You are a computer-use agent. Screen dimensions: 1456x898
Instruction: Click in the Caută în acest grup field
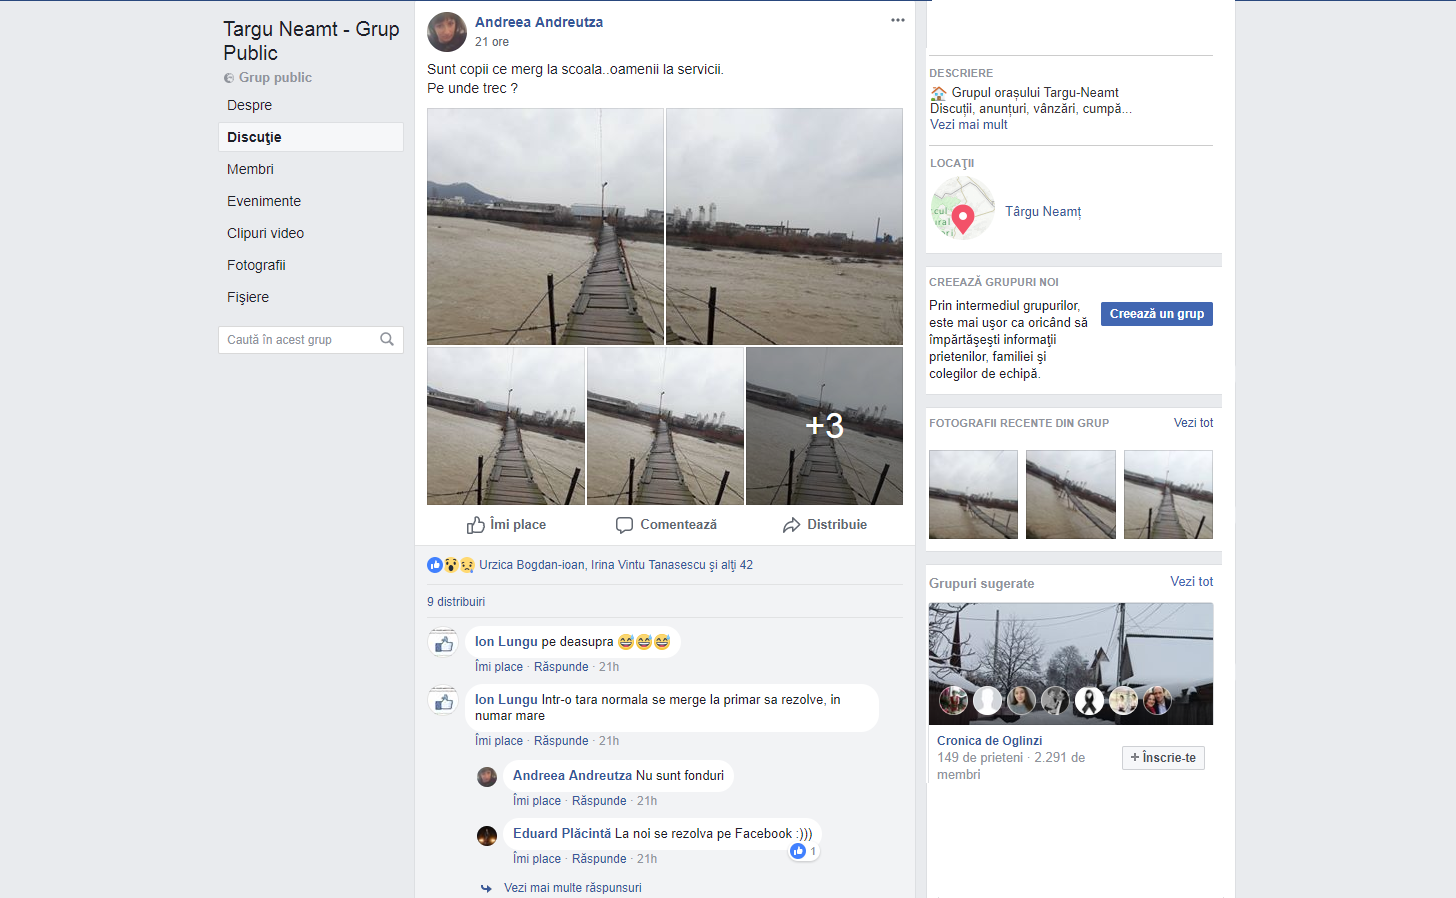coord(298,340)
